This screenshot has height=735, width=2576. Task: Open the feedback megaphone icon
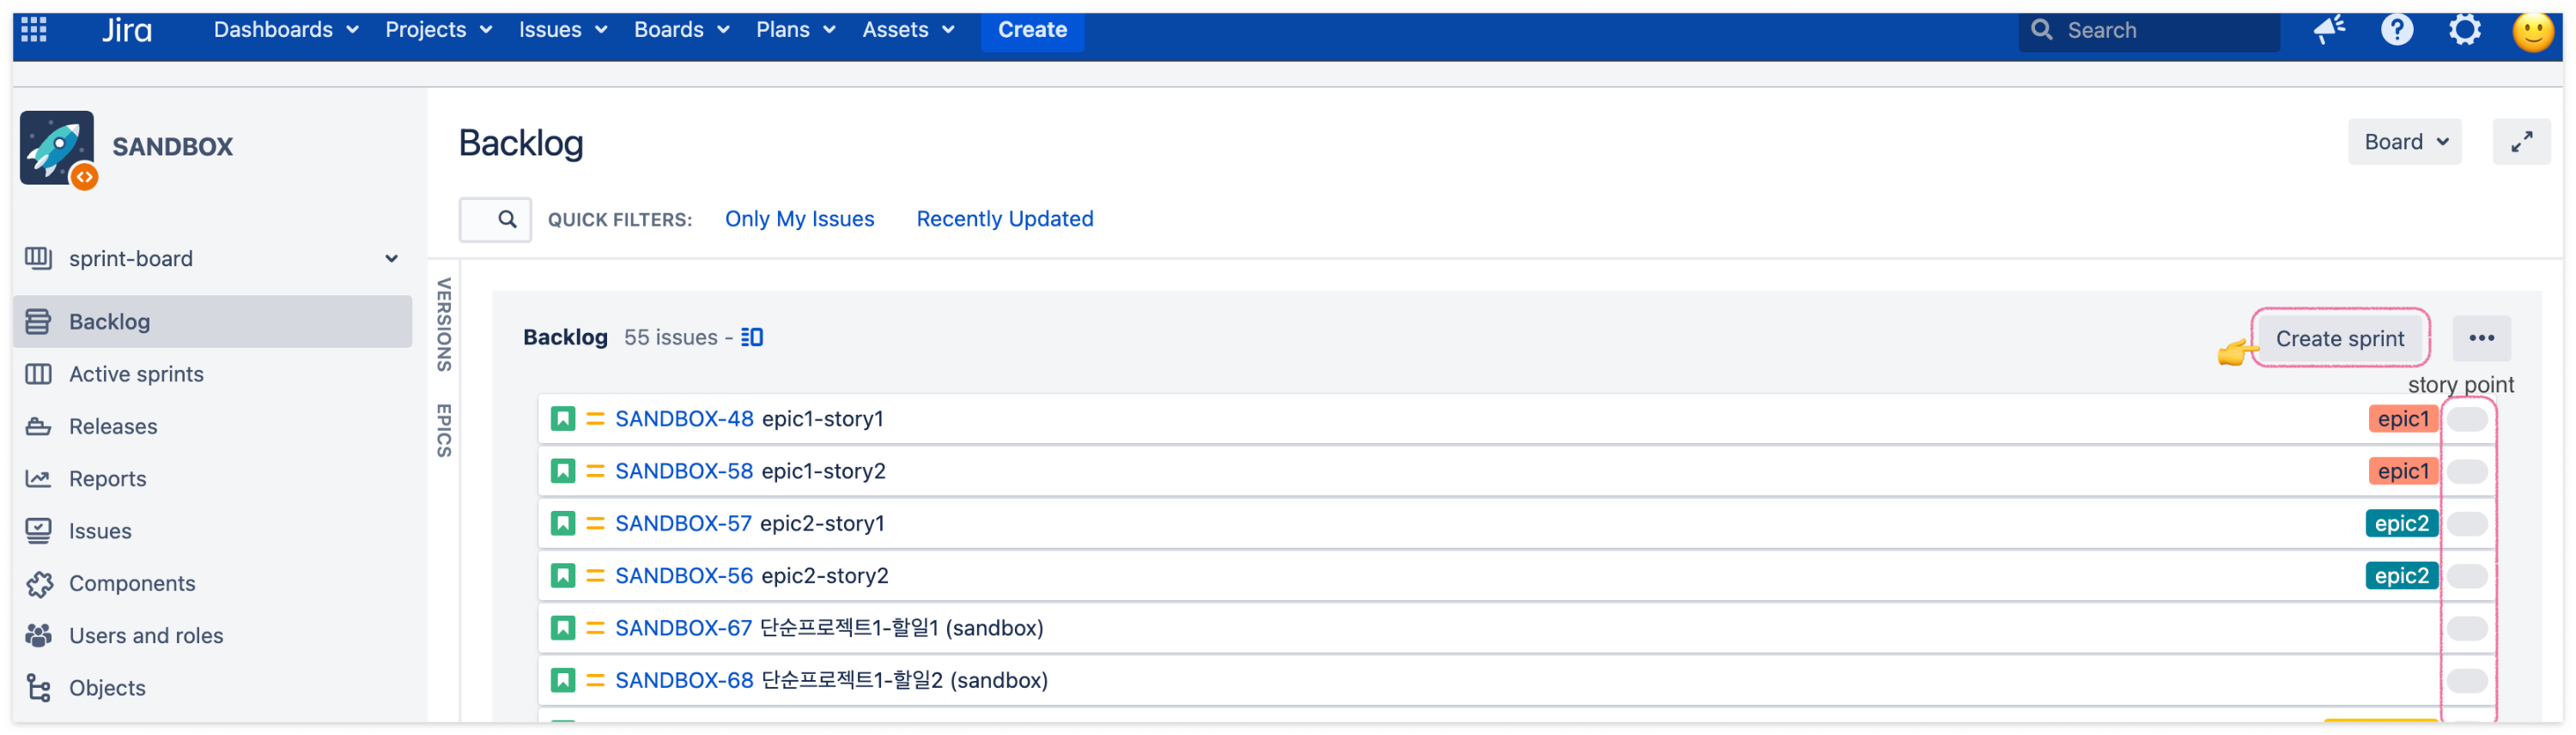[x=2329, y=30]
